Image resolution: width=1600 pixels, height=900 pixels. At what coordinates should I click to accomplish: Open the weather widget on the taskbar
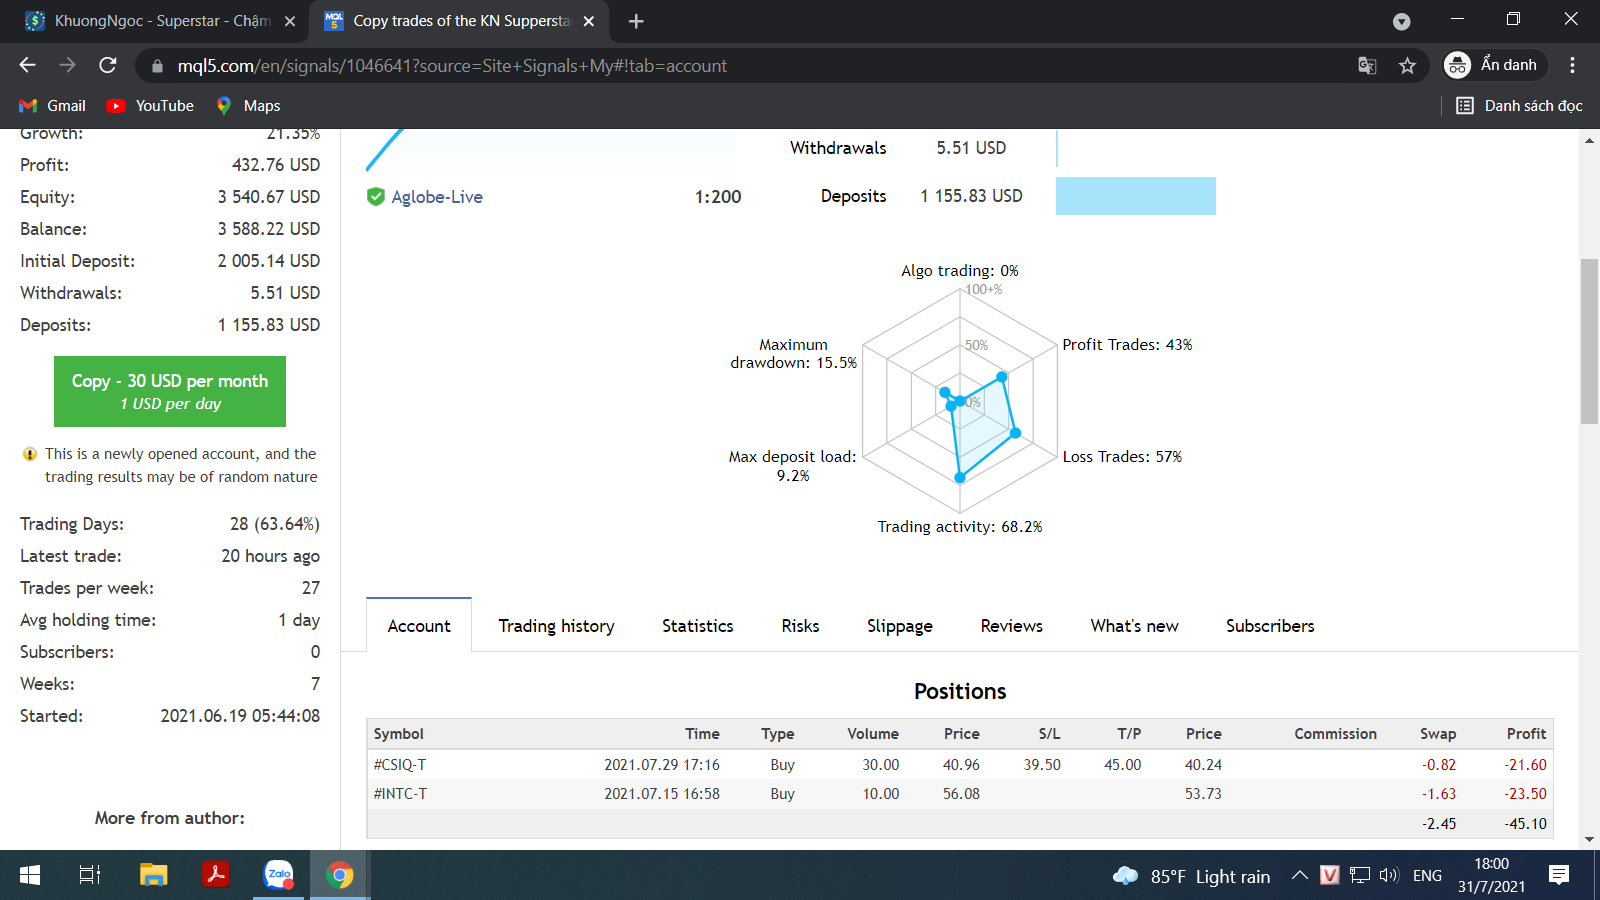1191,877
